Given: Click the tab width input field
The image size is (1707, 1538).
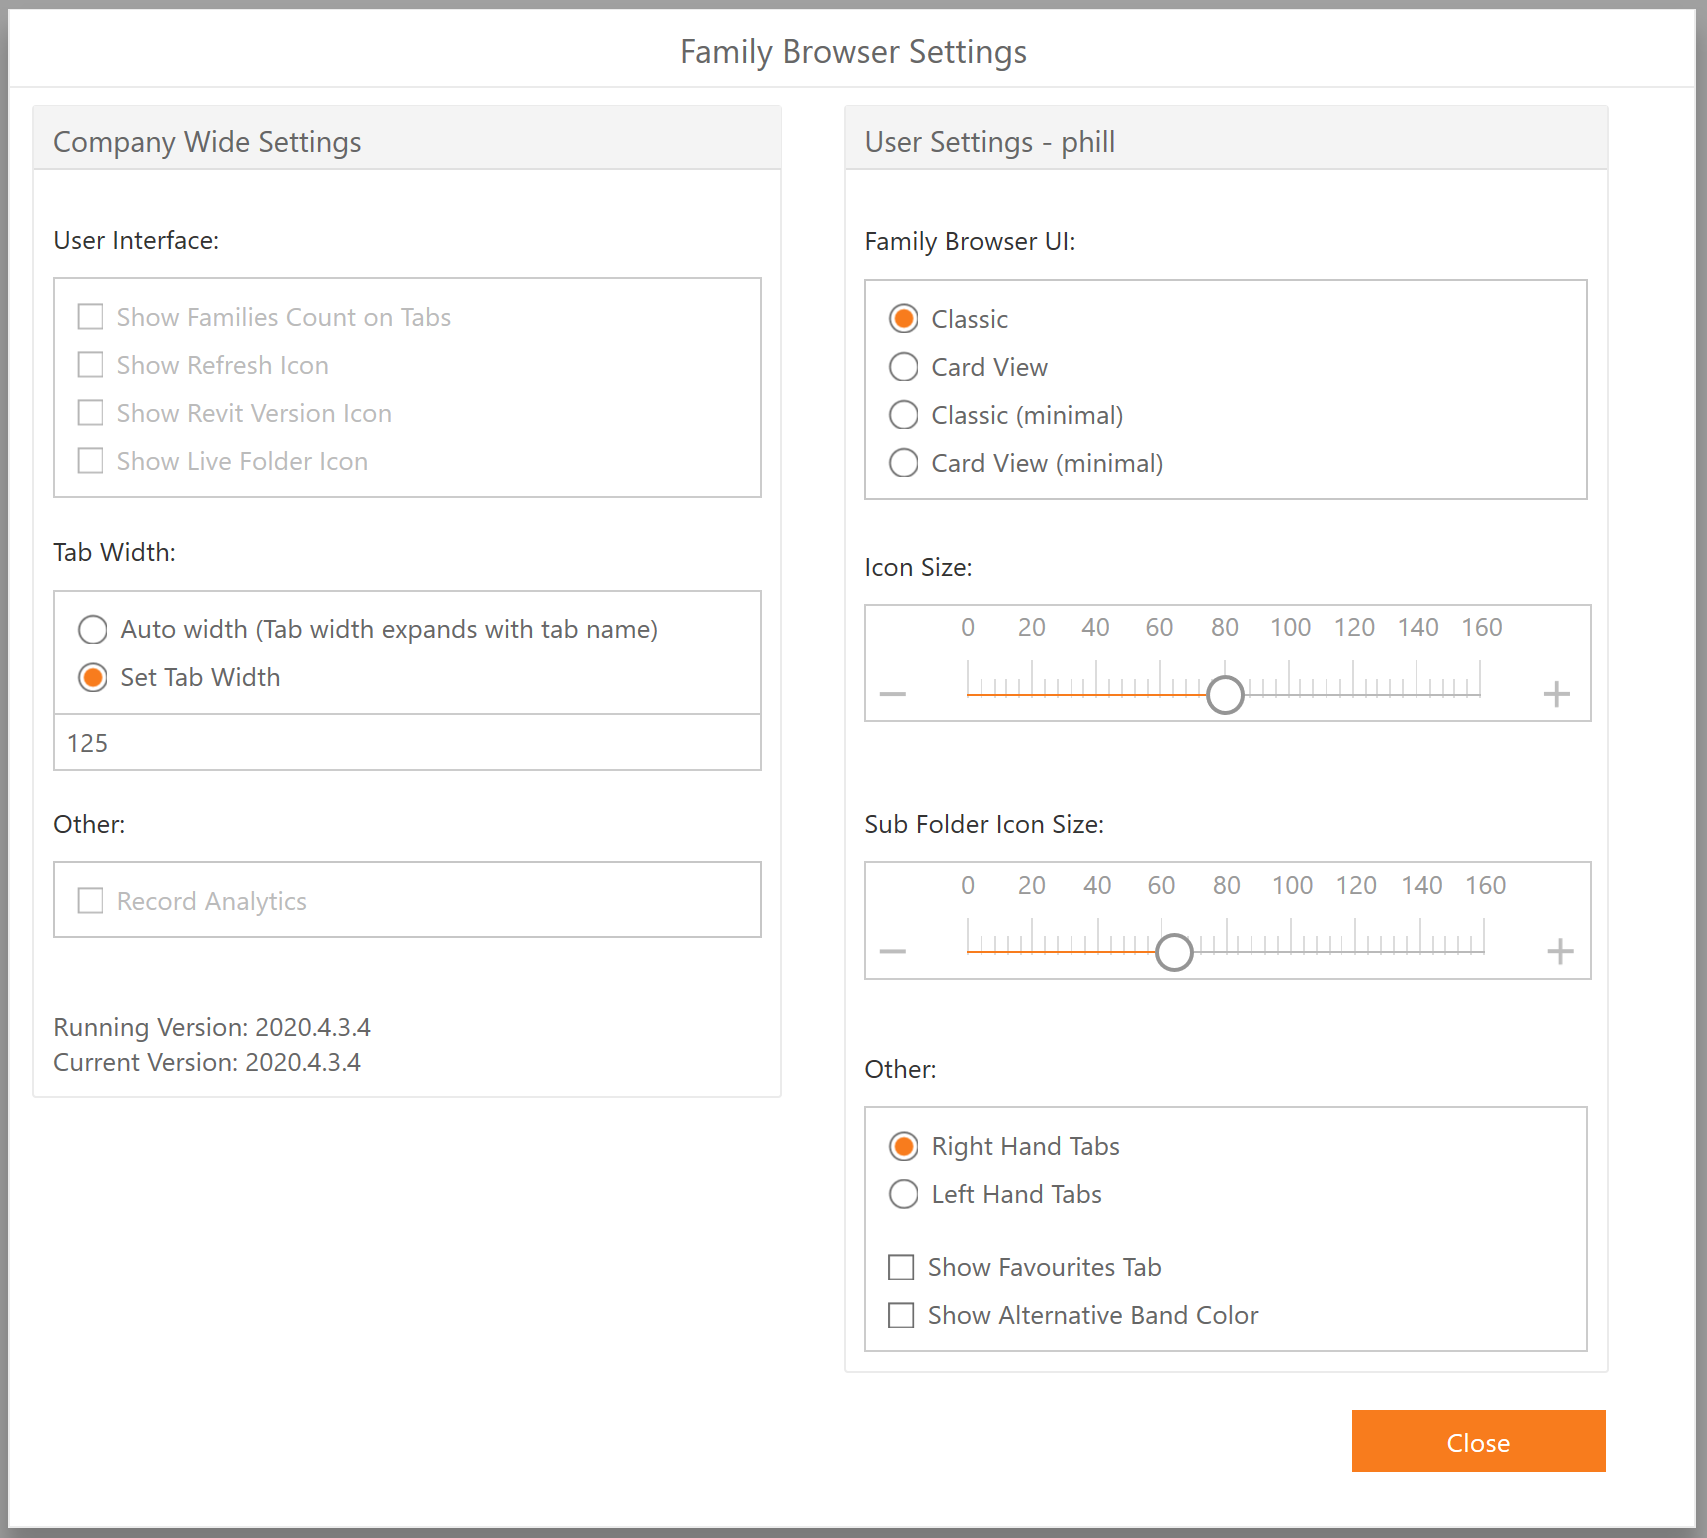Looking at the screenshot, I should click(x=407, y=743).
